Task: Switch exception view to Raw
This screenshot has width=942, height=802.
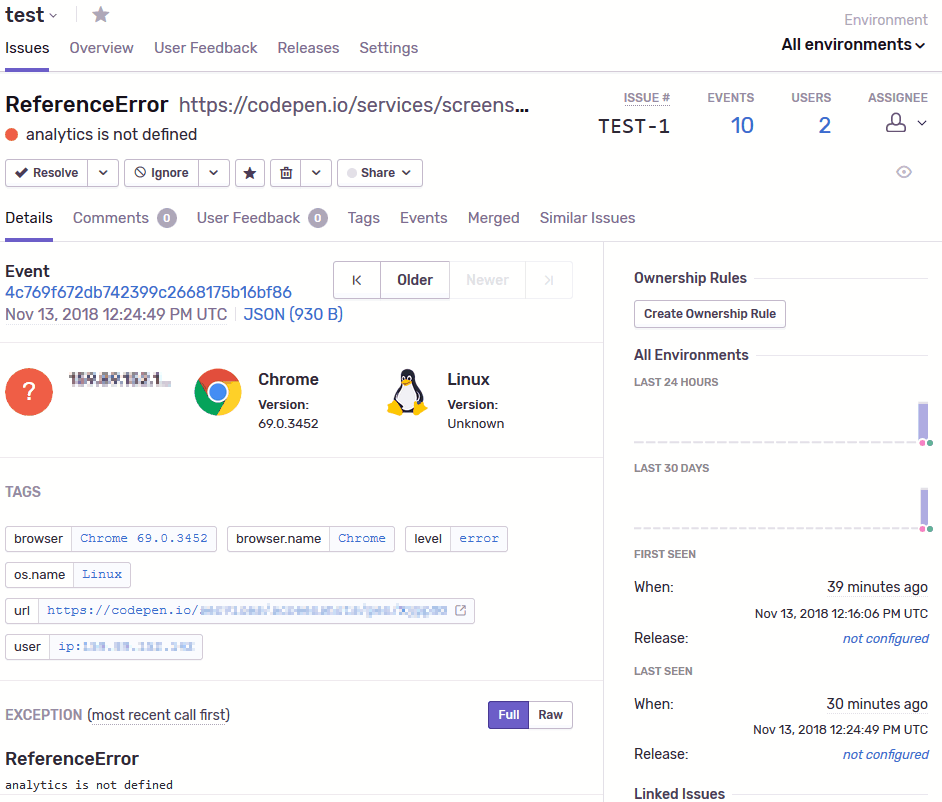Action: coord(550,715)
